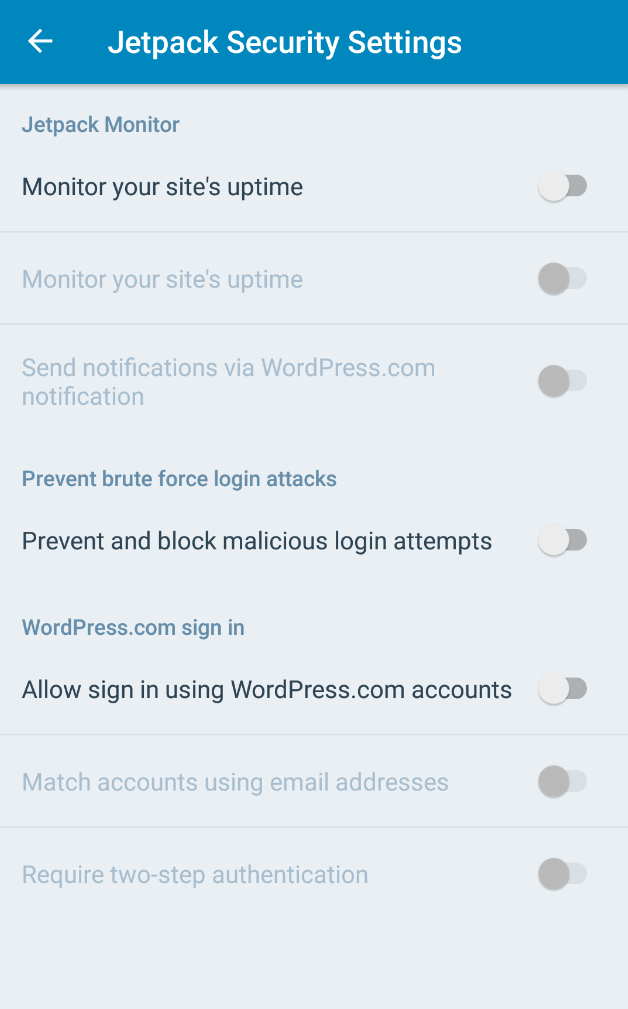The width and height of the screenshot is (628, 1009).
Task: Select the Allow sign in using WordPress.com accounts label
Action: 267,689
